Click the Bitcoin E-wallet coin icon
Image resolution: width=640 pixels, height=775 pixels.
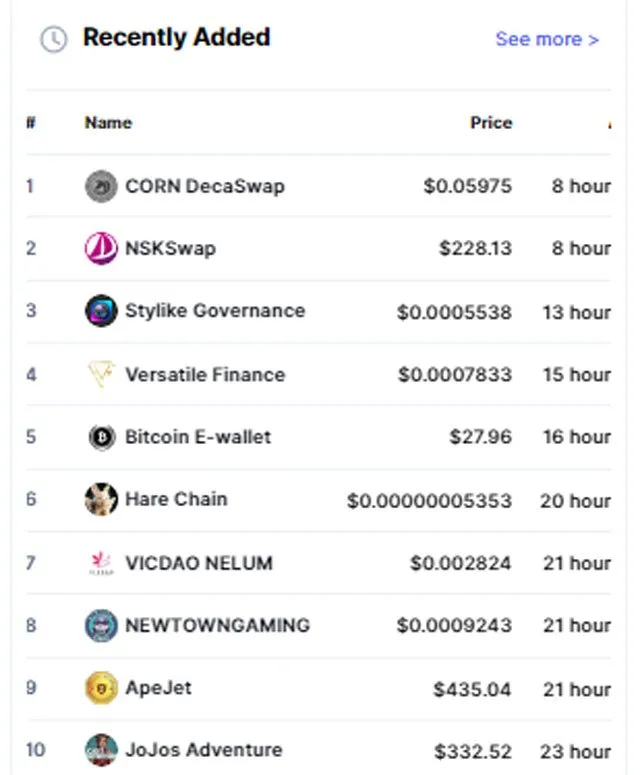tap(102, 437)
